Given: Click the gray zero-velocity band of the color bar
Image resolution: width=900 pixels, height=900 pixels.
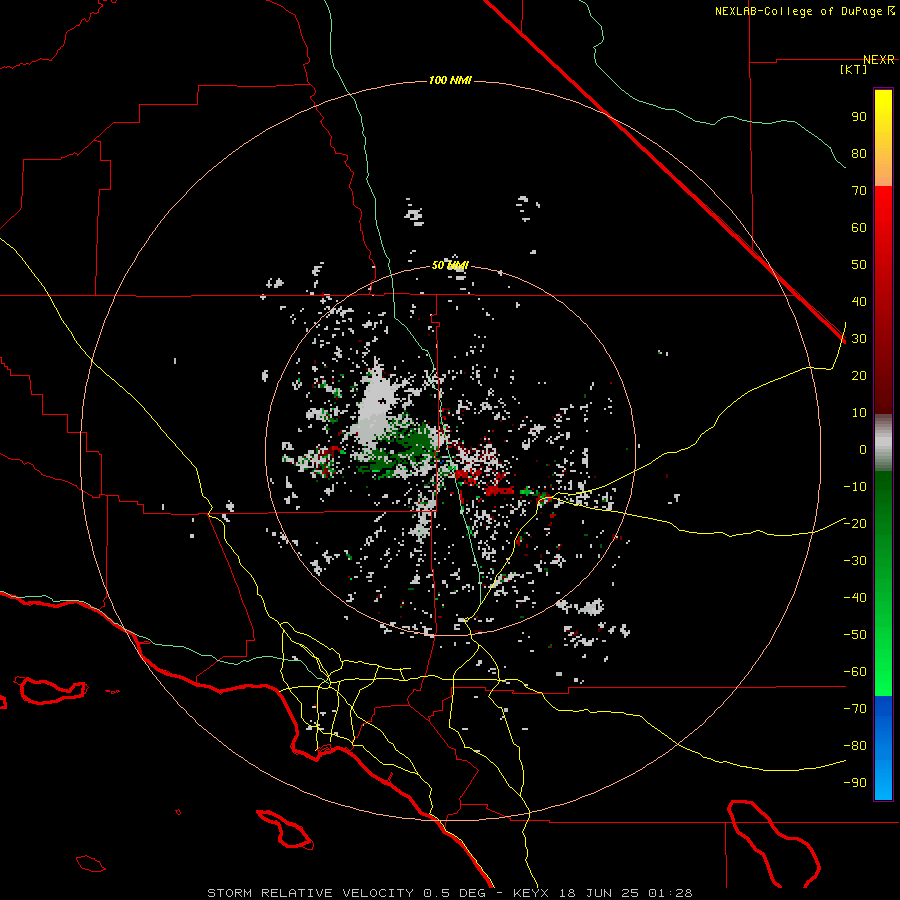Looking at the screenshot, I should click(883, 443).
